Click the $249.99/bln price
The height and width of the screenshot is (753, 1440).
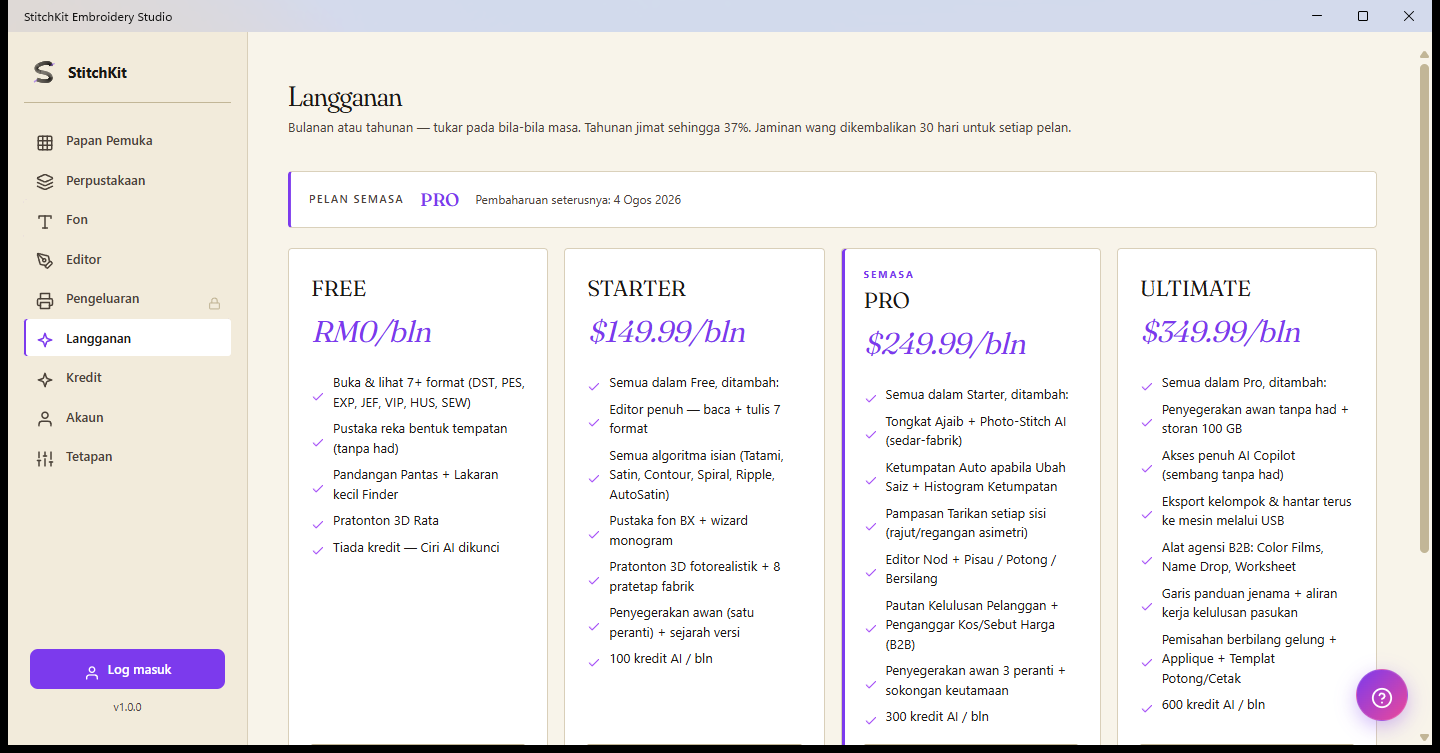[945, 344]
